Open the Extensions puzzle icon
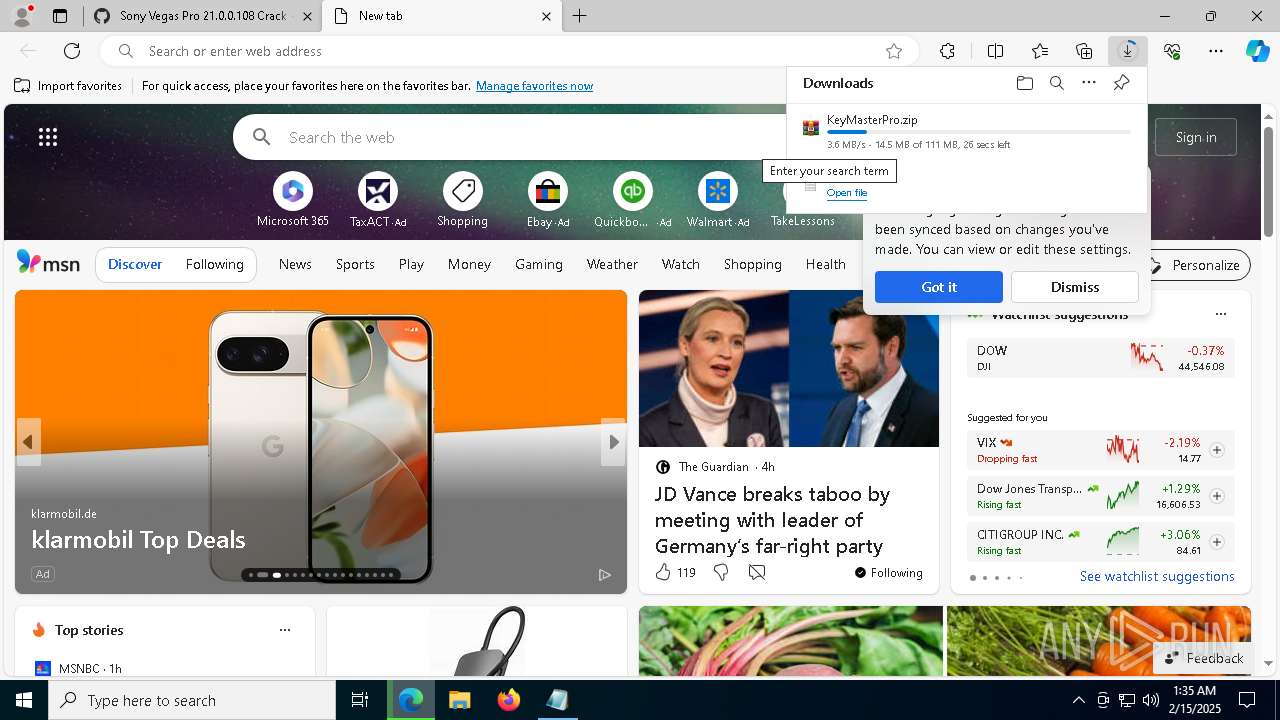 click(x=947, y=51)
